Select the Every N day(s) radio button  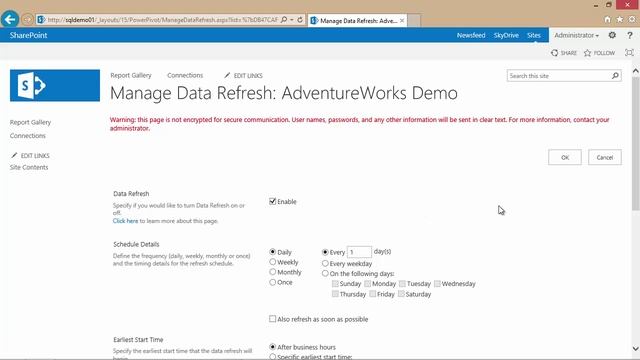point(325,252)
